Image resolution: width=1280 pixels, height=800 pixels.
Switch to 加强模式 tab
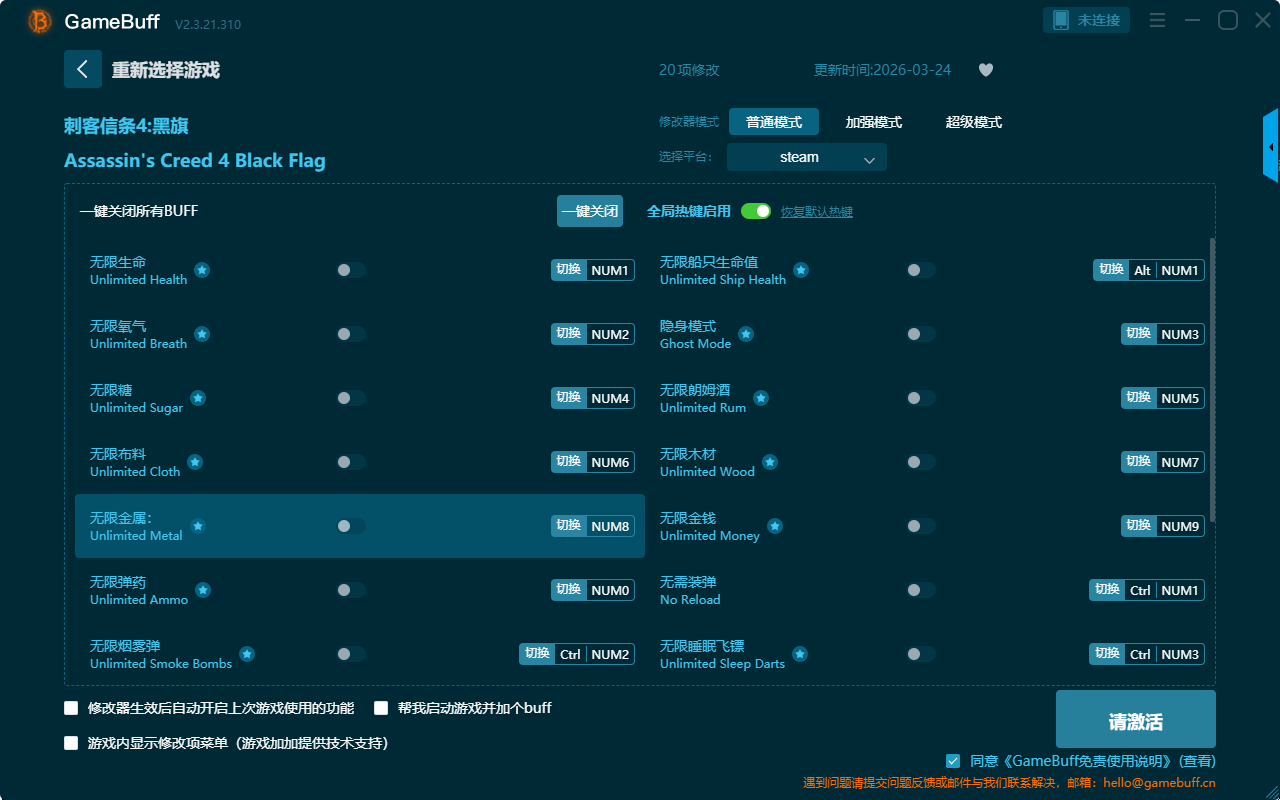[873, 122]
